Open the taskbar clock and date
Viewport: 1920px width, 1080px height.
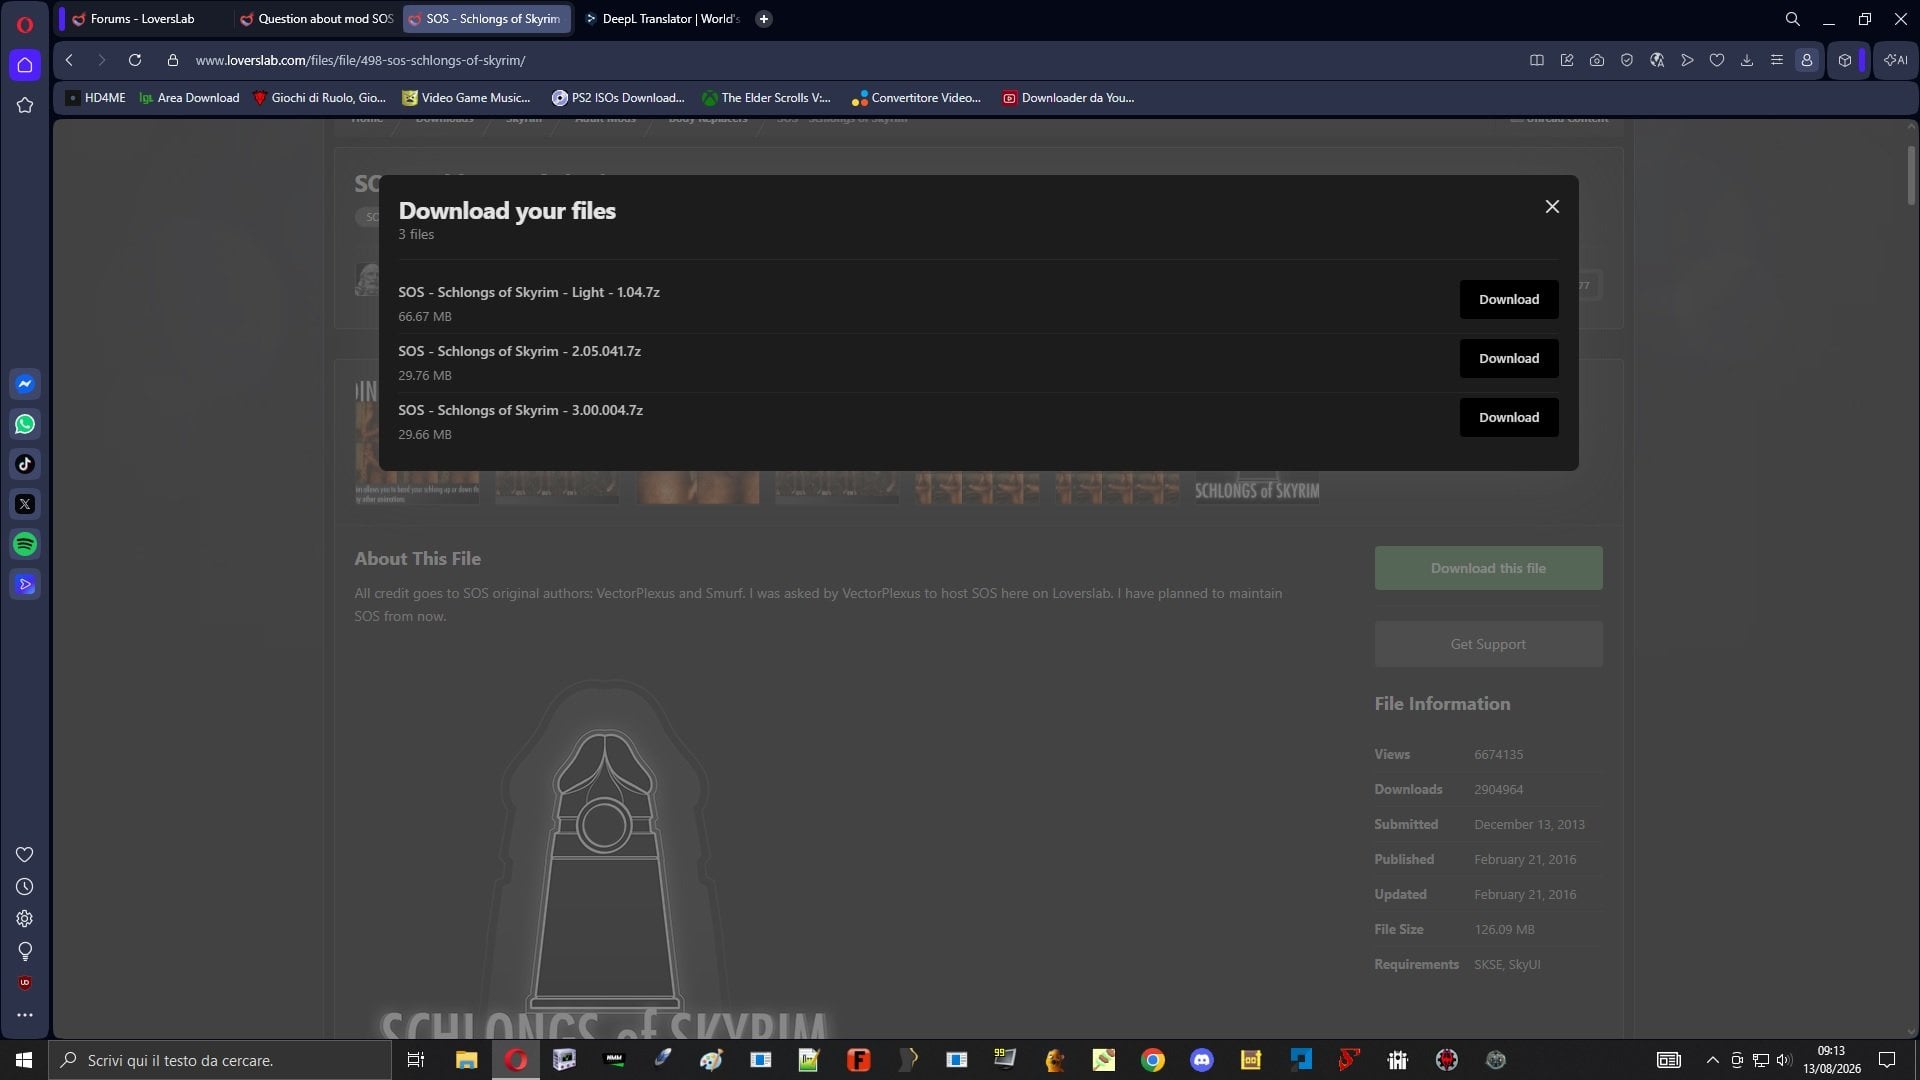click(1832, 1060)
